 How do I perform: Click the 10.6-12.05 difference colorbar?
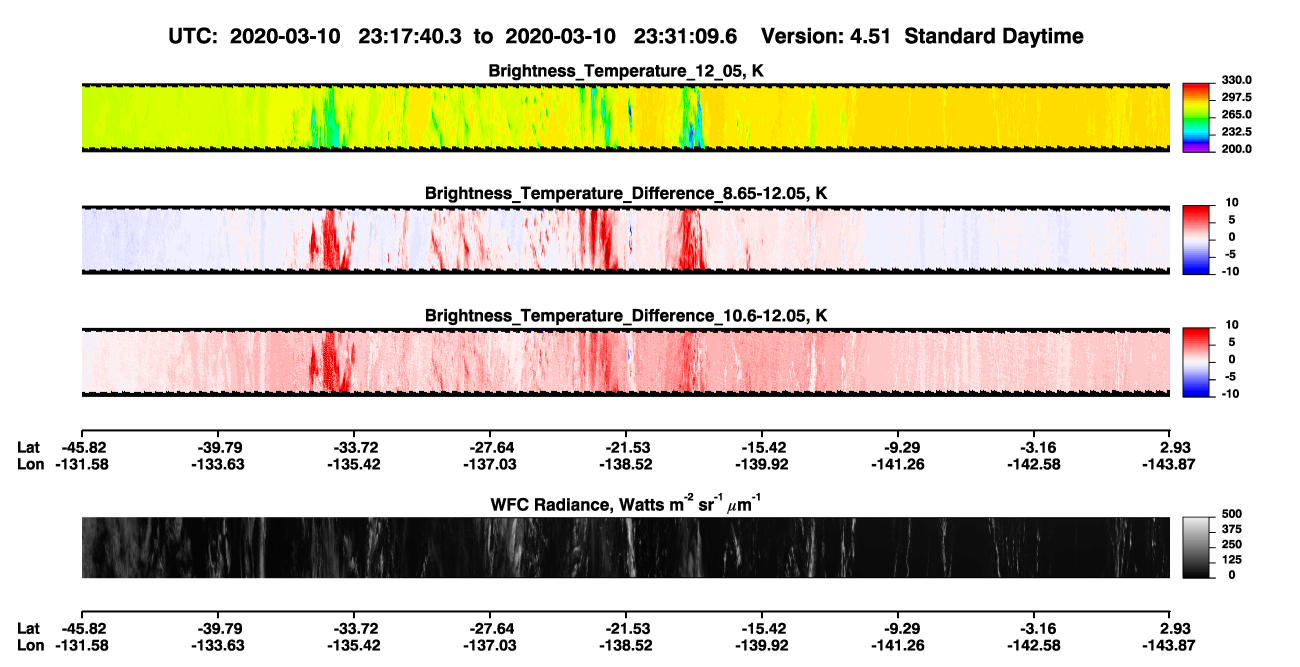click(x=1197, y=361)
